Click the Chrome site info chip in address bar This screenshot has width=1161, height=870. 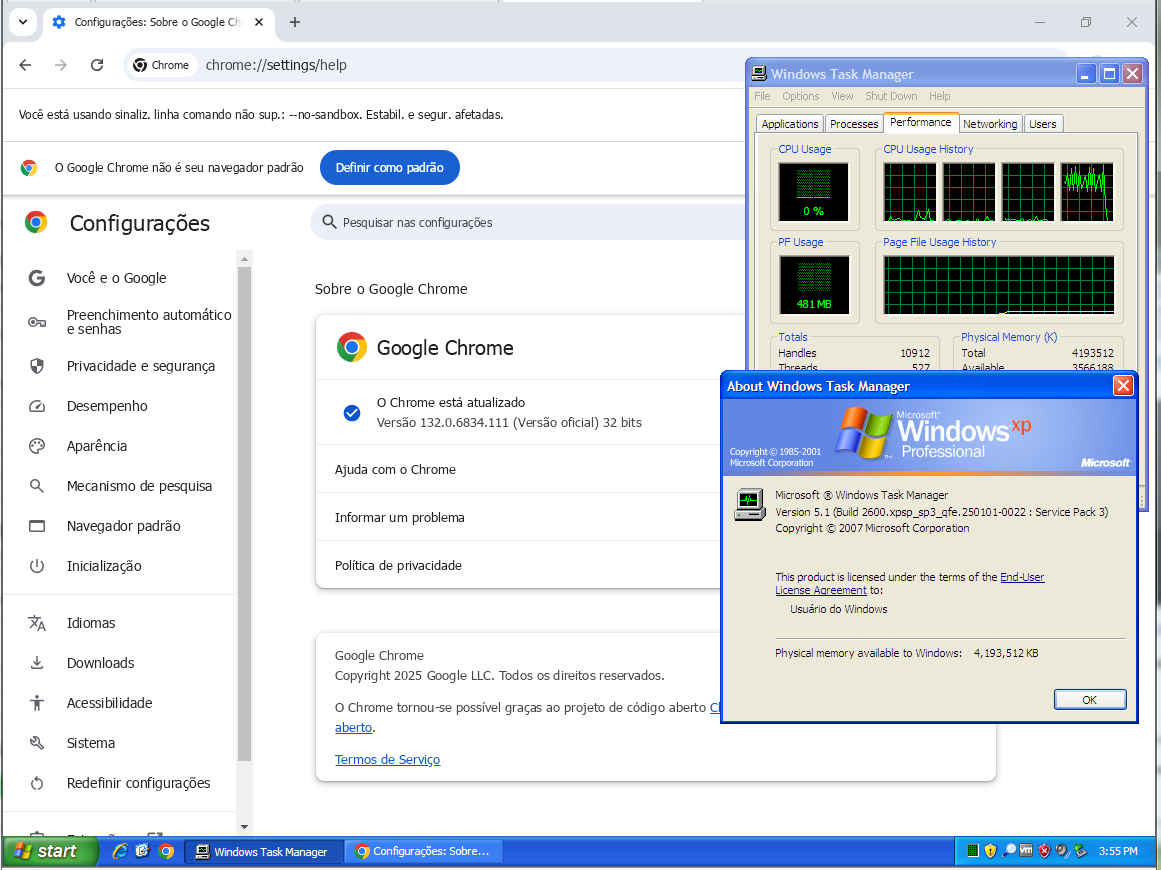pos(161,65)
